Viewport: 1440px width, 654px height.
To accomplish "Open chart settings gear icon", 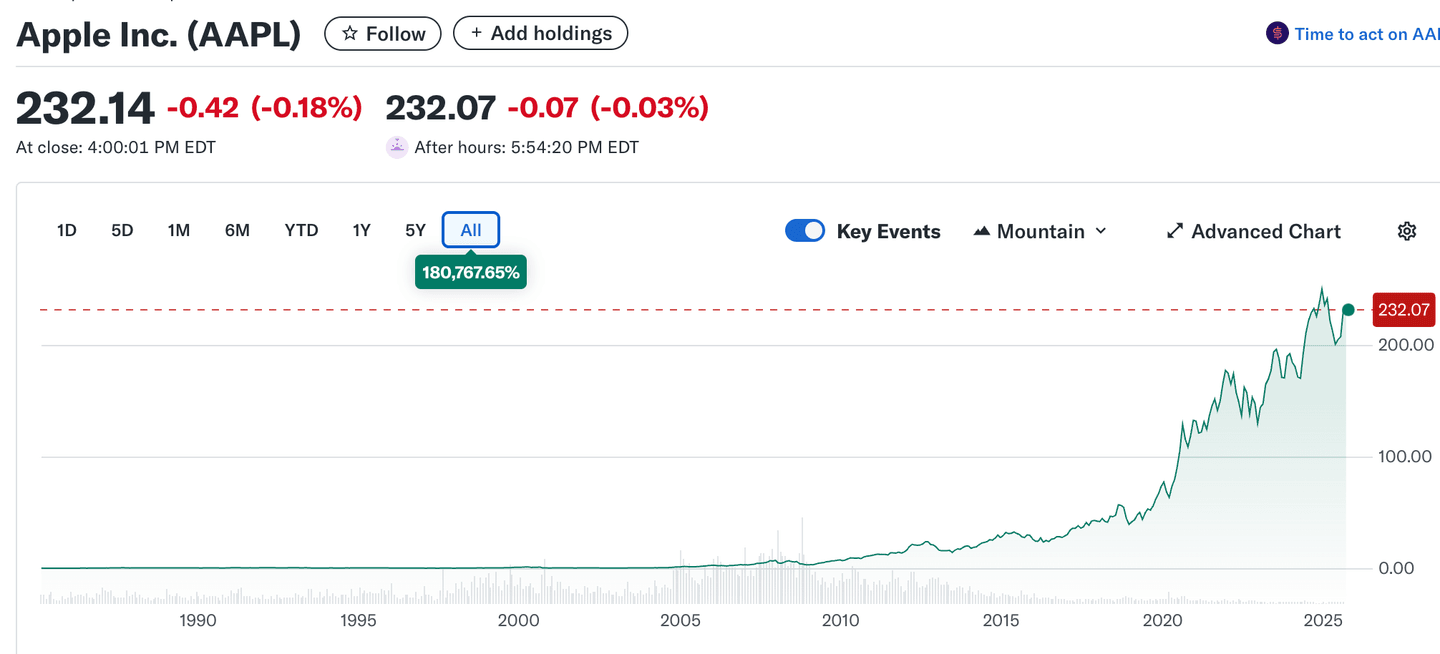I will click(x=1406, y=231).
